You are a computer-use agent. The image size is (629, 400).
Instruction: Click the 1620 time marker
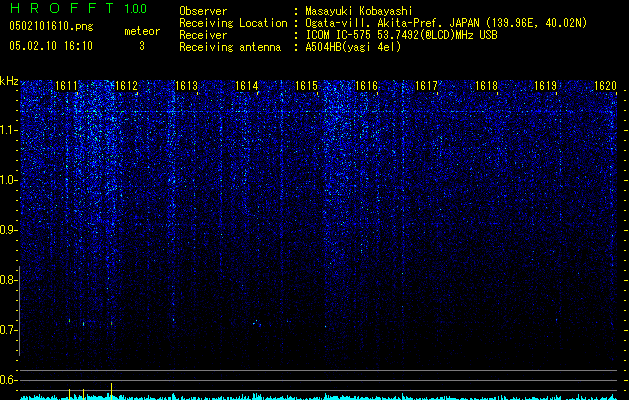pos(605,86)
